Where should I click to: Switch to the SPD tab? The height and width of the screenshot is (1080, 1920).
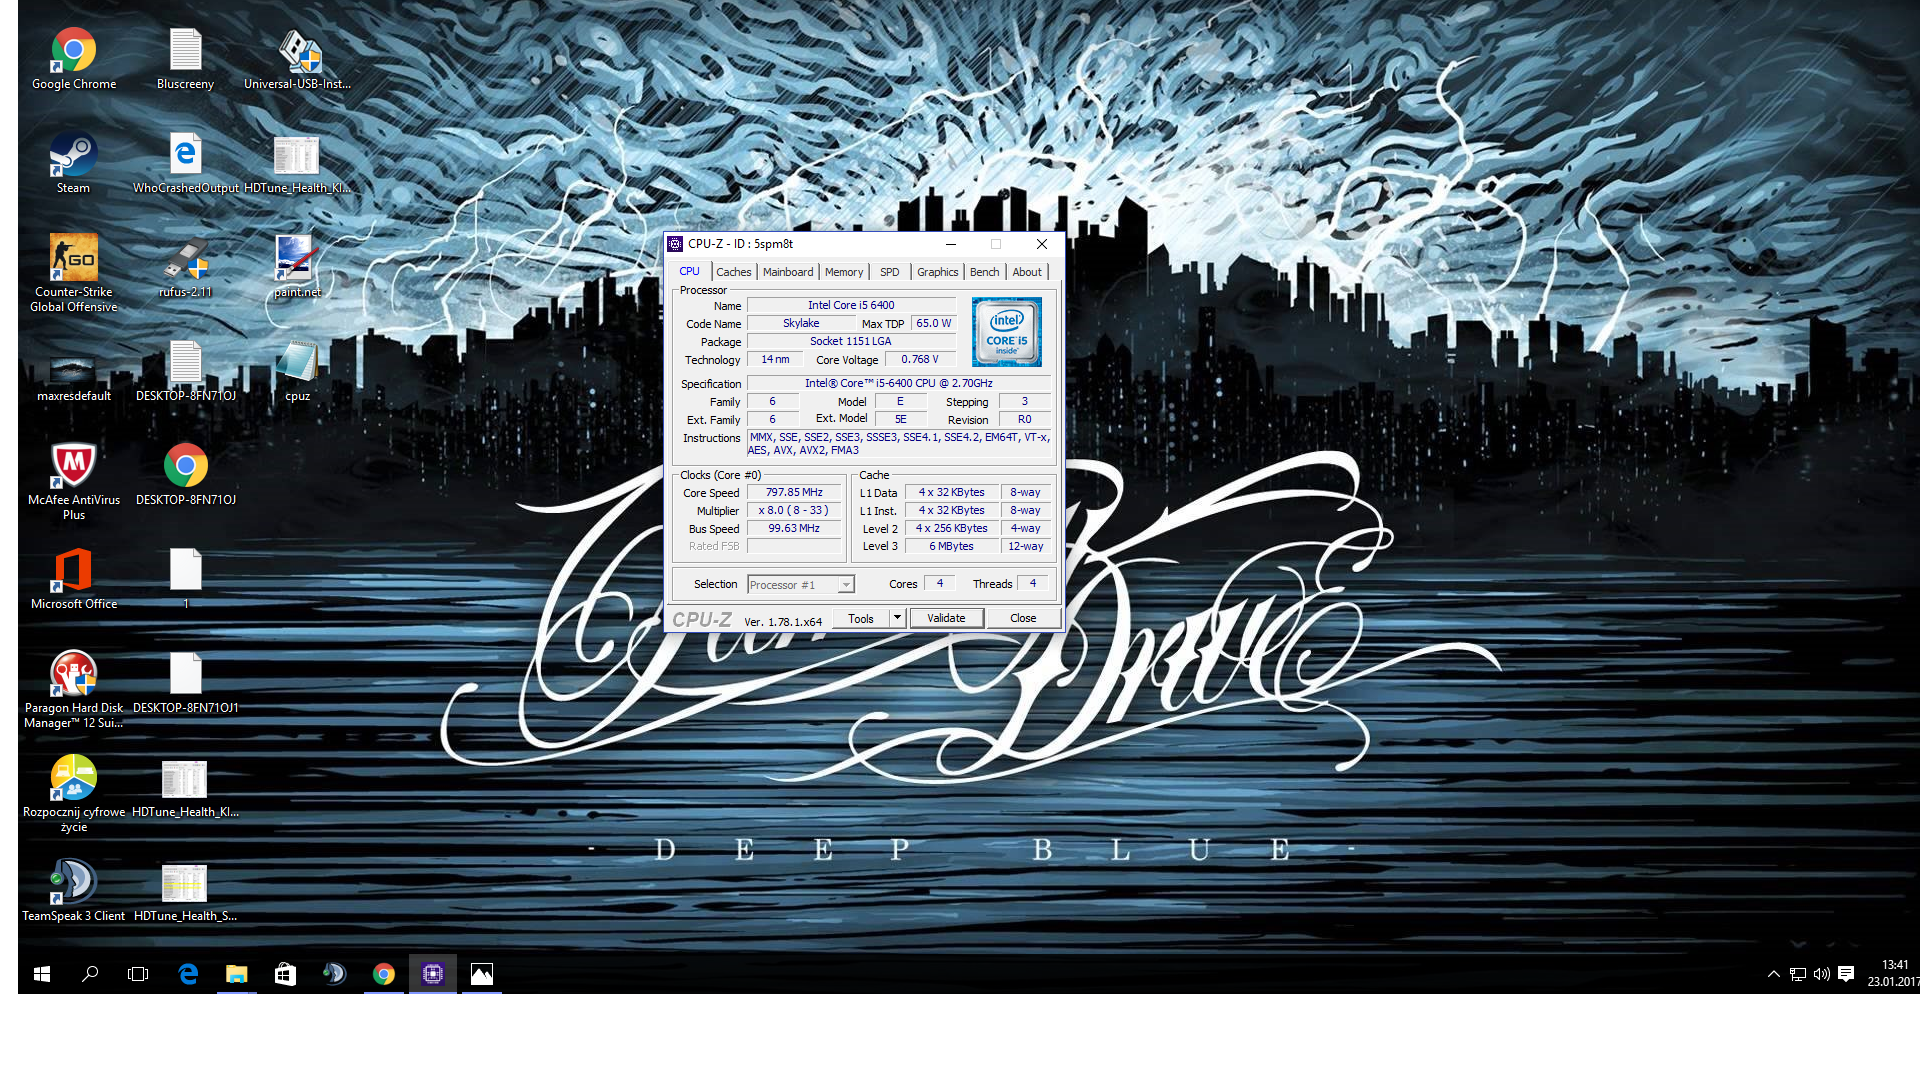(x=890, y=272)
